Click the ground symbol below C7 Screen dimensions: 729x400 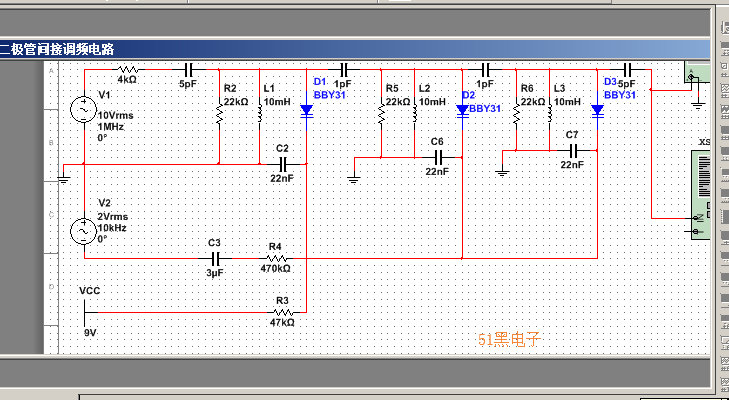pyautogui.click(x=502, y=173)
